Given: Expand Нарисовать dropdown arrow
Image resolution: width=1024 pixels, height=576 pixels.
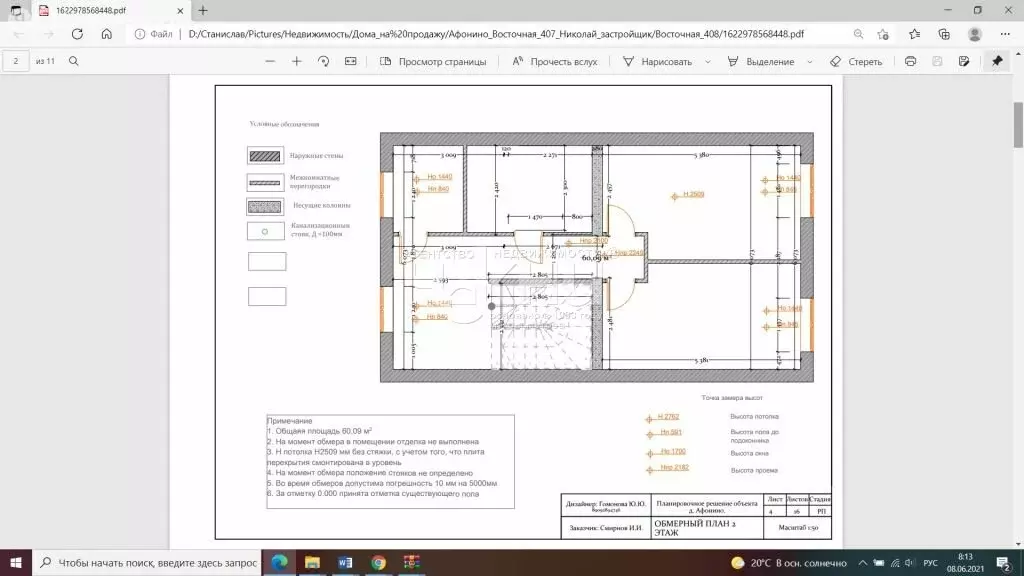Looking at the screenshot, I should pyautogui.click(x=707, y=61).
